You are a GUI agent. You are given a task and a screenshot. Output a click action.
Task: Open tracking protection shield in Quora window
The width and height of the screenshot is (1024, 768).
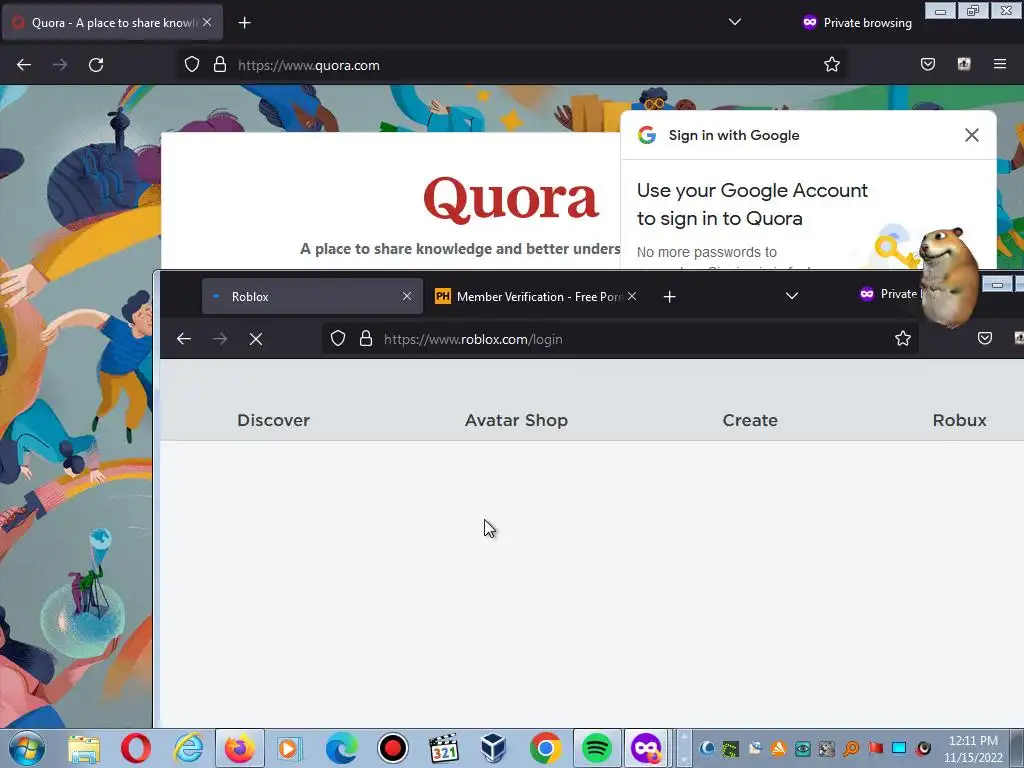coord(191,65)
